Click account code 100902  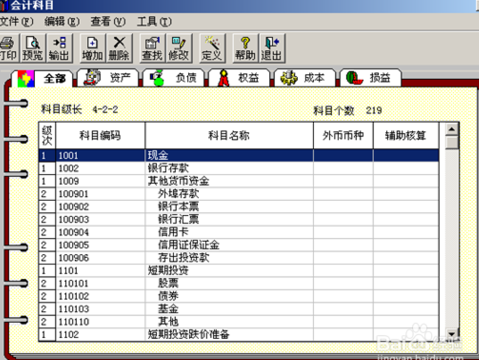click(74, 207)
